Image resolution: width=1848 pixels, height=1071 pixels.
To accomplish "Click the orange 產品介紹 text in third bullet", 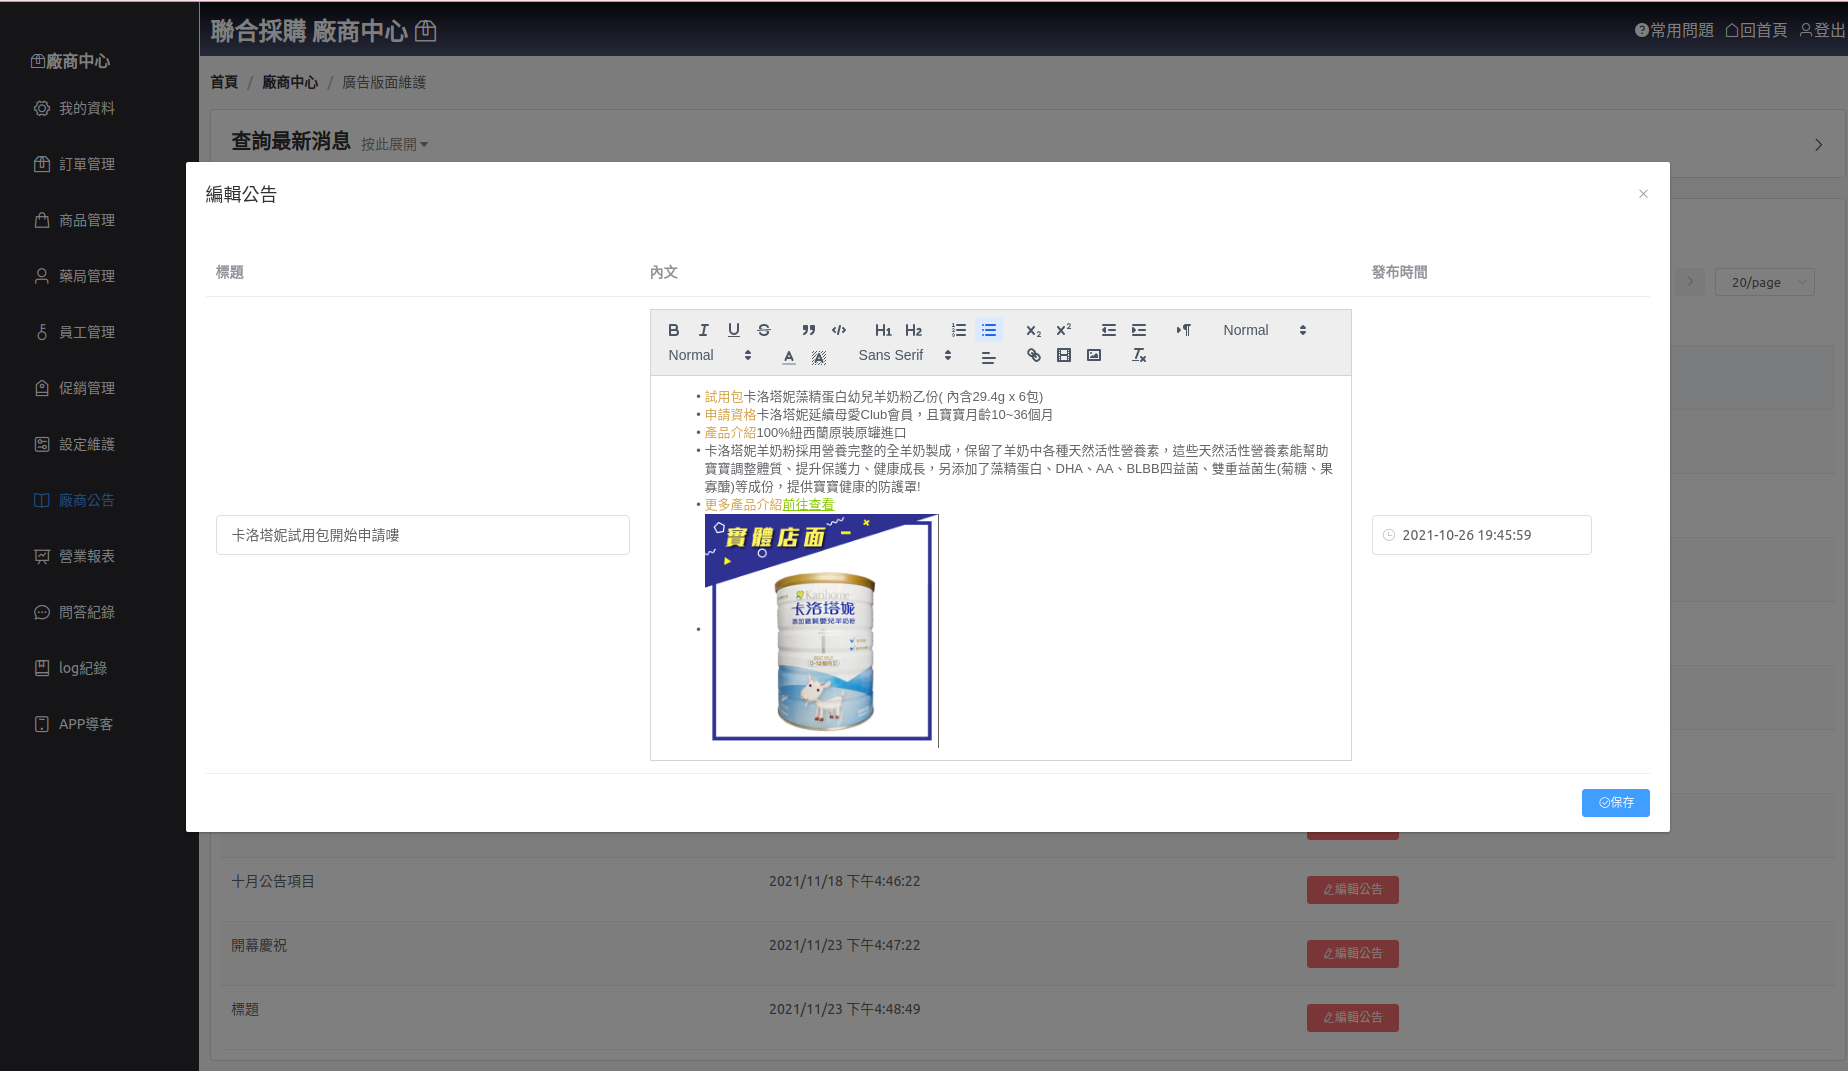I will (x=731, y=433).
